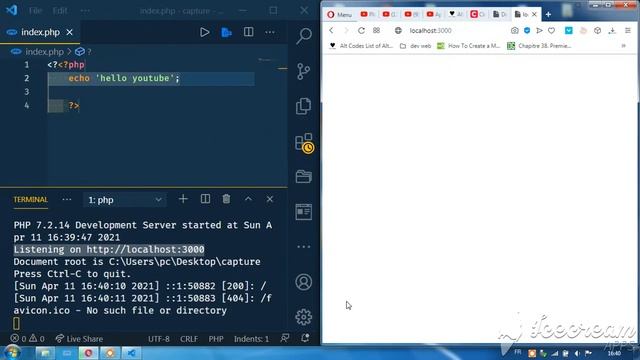Open Manage settings gear in VS Code

coord(304,317)
